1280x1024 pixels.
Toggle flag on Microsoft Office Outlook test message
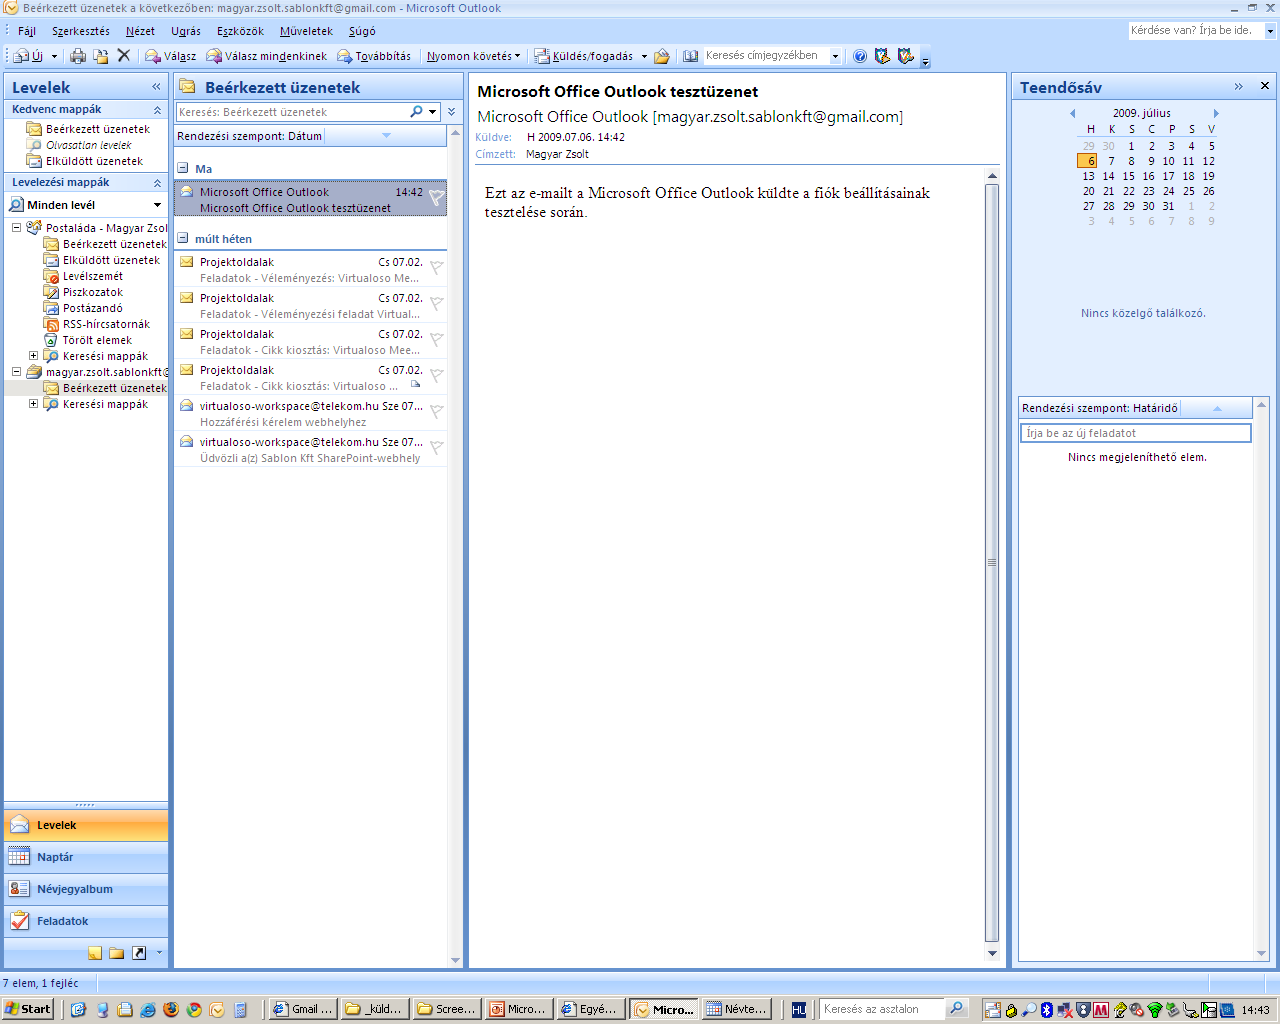coord(436,198)
